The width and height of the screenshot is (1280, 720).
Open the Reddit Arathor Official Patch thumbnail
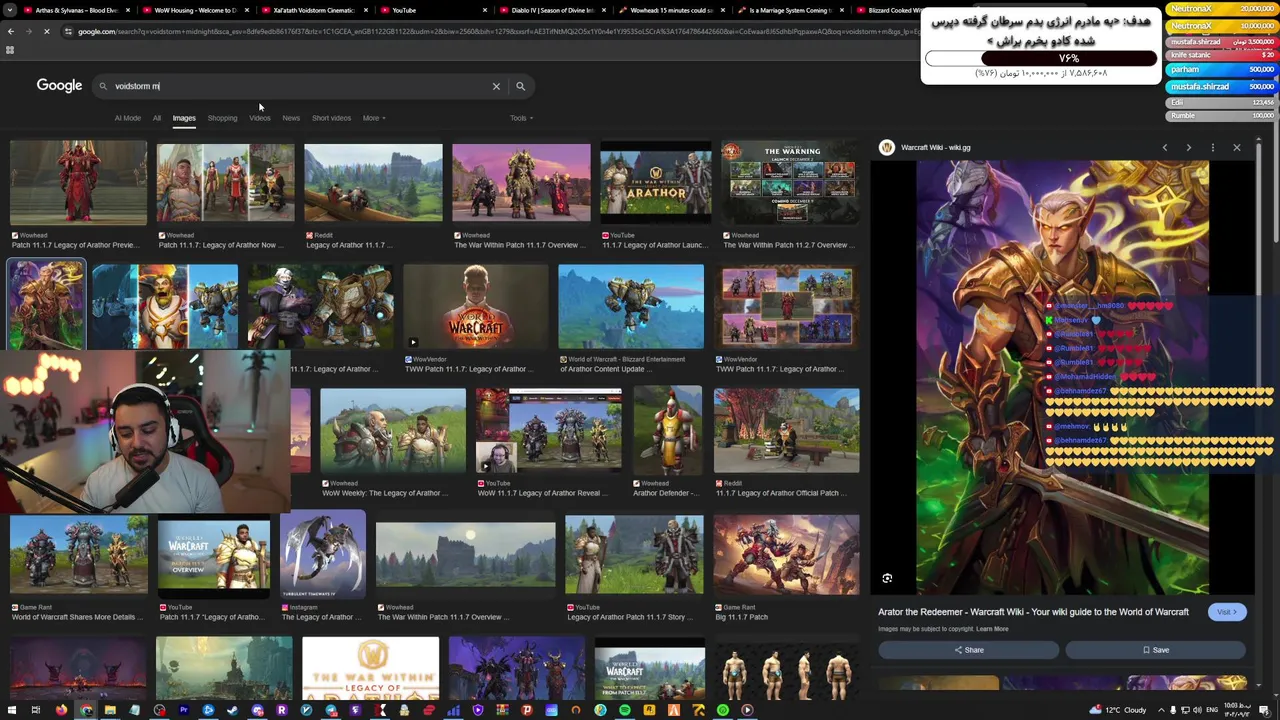[x=786, y=430]
